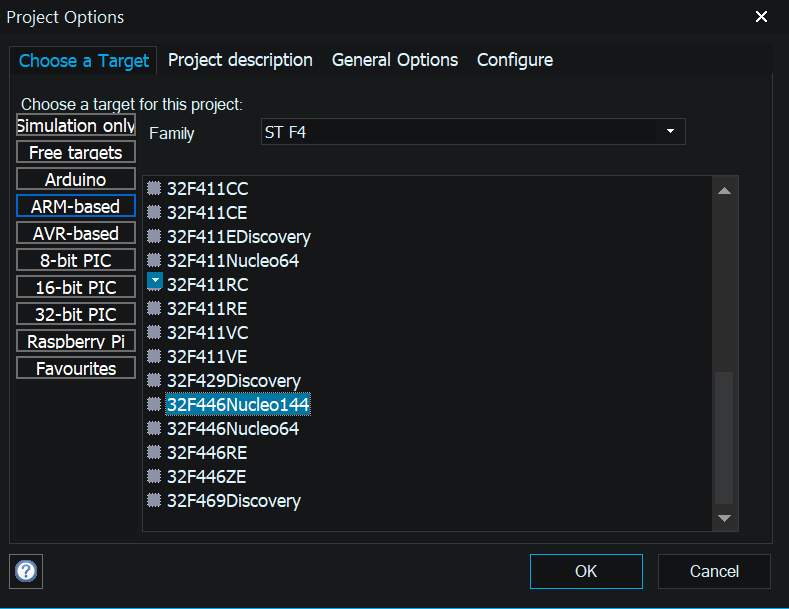This screenshot has height=609, width=789.
Task: Click the chip icon beside 32F429Discovery
Action: (154, 380)
